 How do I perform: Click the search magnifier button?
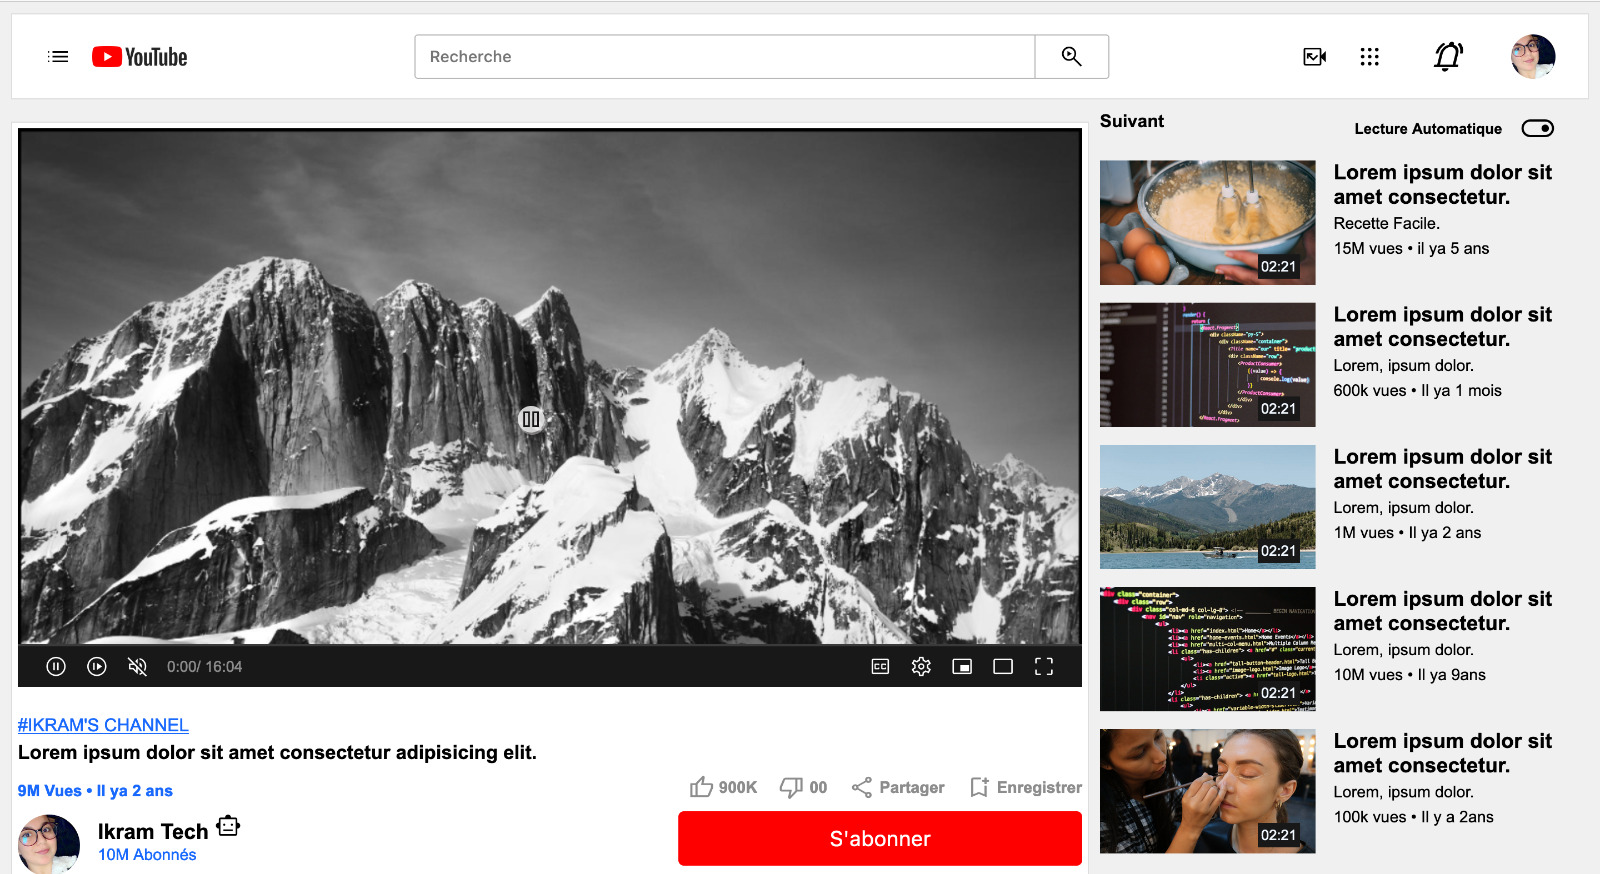[1071, 57]
